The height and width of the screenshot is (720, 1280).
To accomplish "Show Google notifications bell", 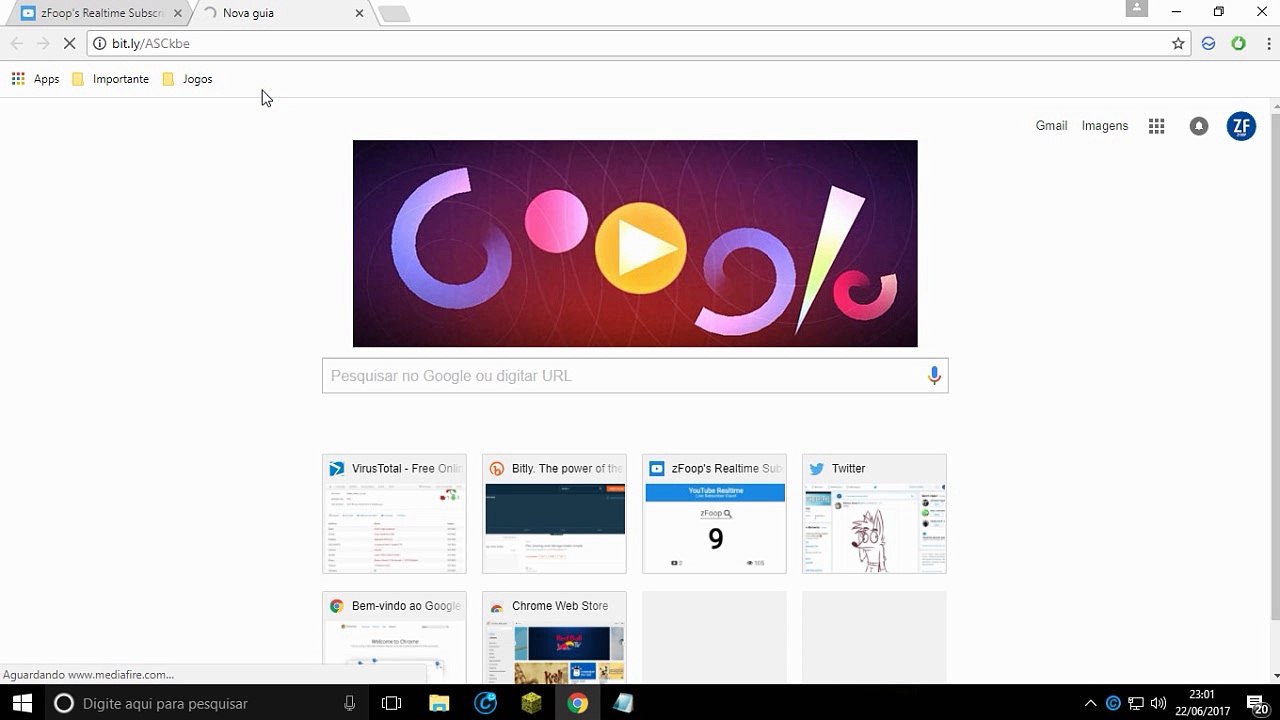I will pos(1198,126).
